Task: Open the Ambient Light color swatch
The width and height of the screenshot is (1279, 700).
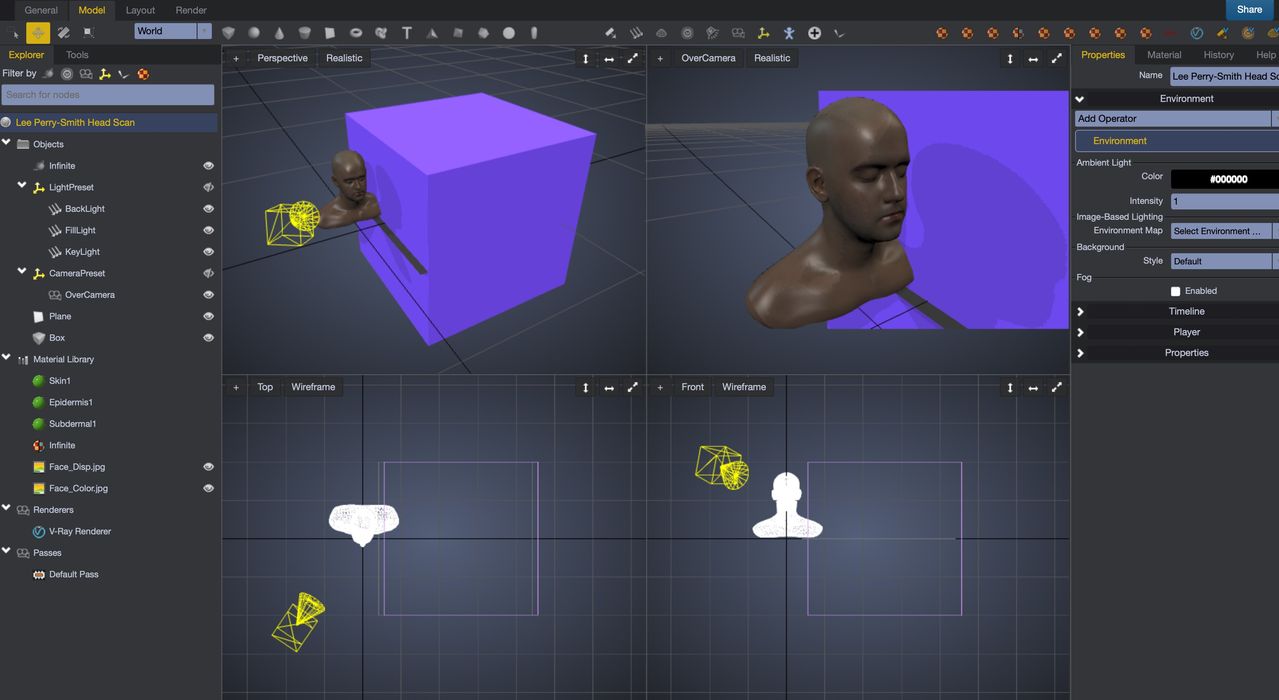Action: 1227,179
